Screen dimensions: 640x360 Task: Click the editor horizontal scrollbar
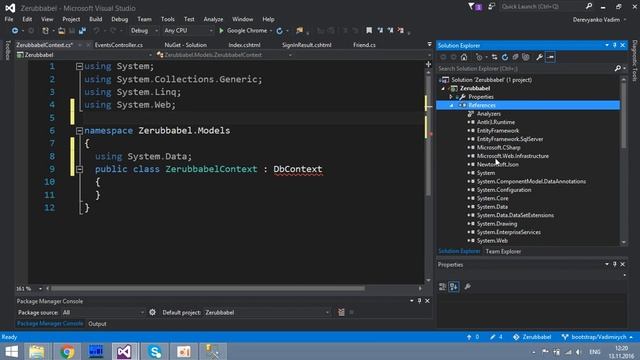coord(208,288)
